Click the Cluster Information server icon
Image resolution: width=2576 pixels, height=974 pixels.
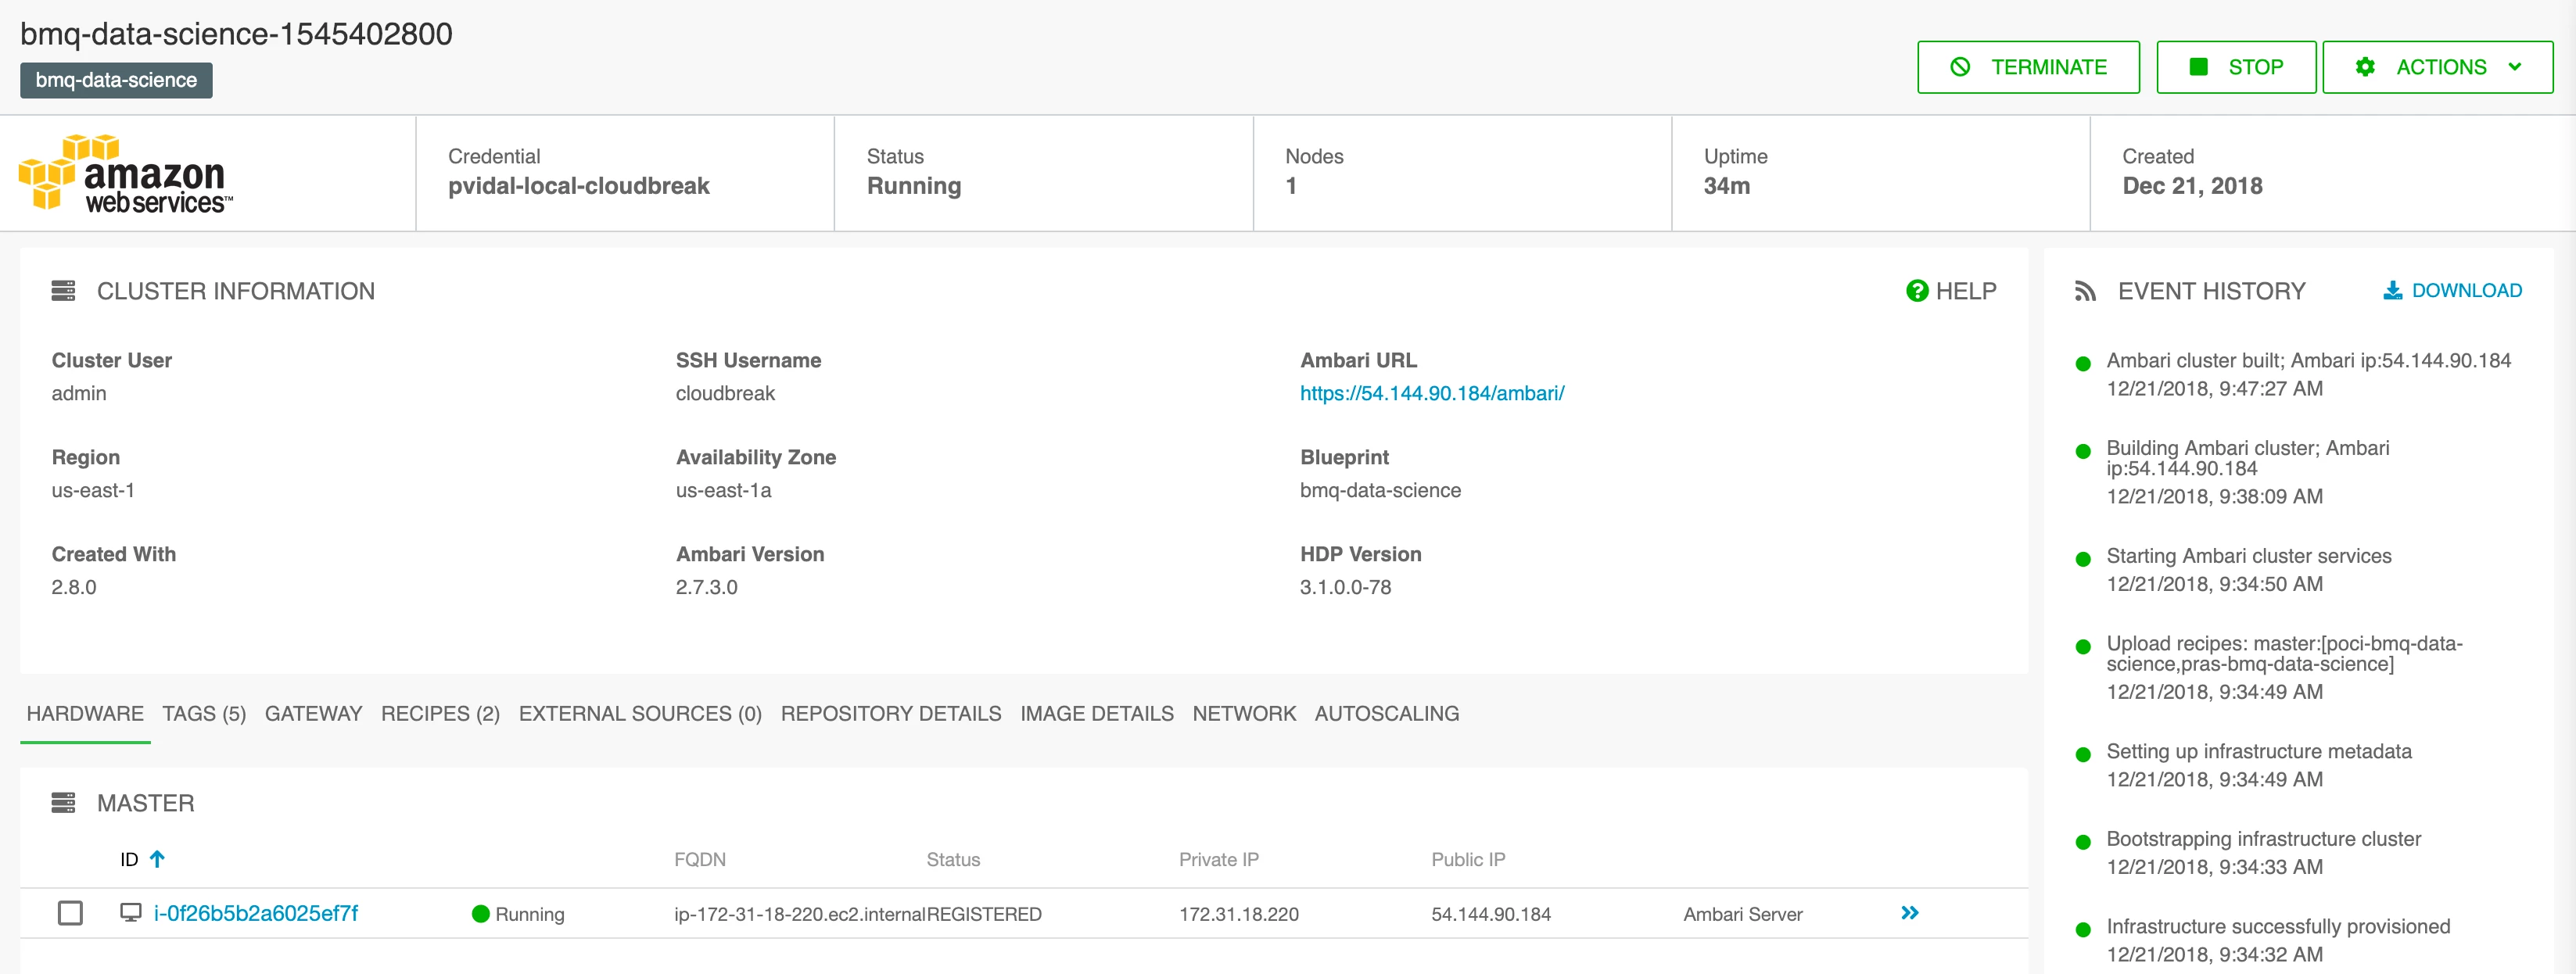63,291
